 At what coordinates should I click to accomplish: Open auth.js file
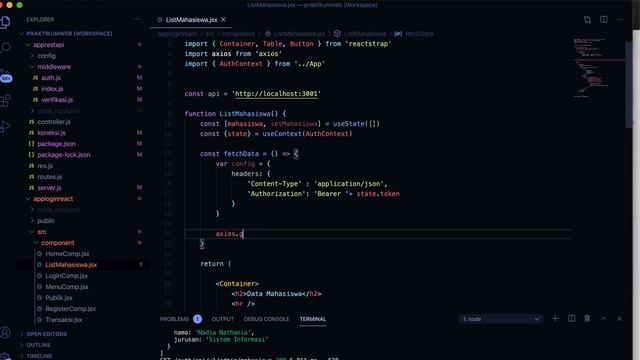coord(51,78)
